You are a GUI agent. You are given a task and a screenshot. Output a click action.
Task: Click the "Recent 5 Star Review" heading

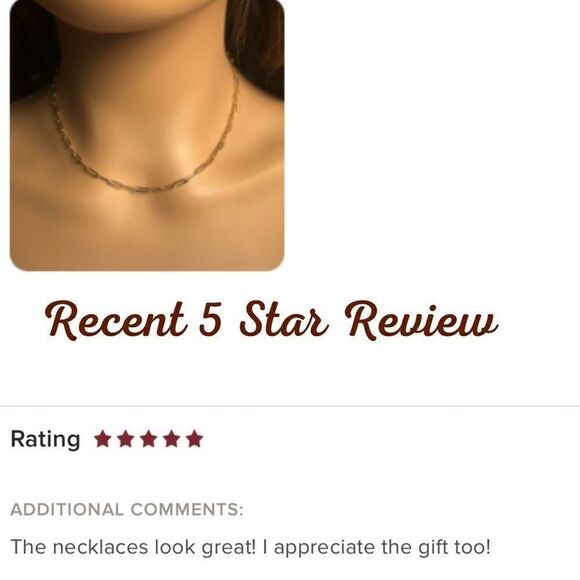[x=272, y=320]
